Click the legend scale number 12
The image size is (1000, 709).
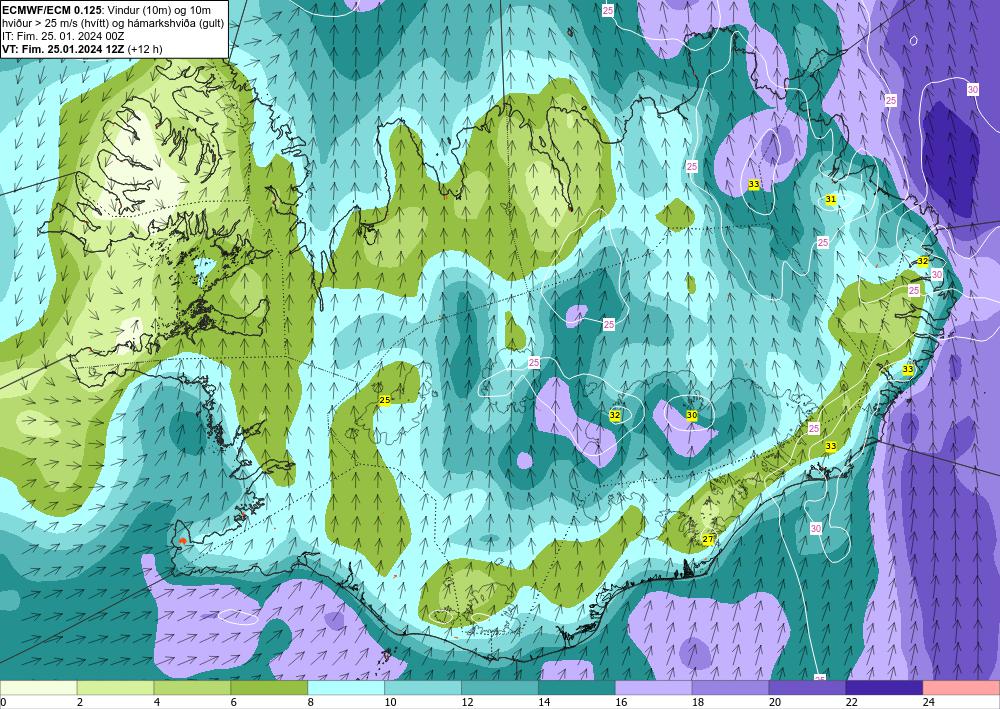point(467,703)
